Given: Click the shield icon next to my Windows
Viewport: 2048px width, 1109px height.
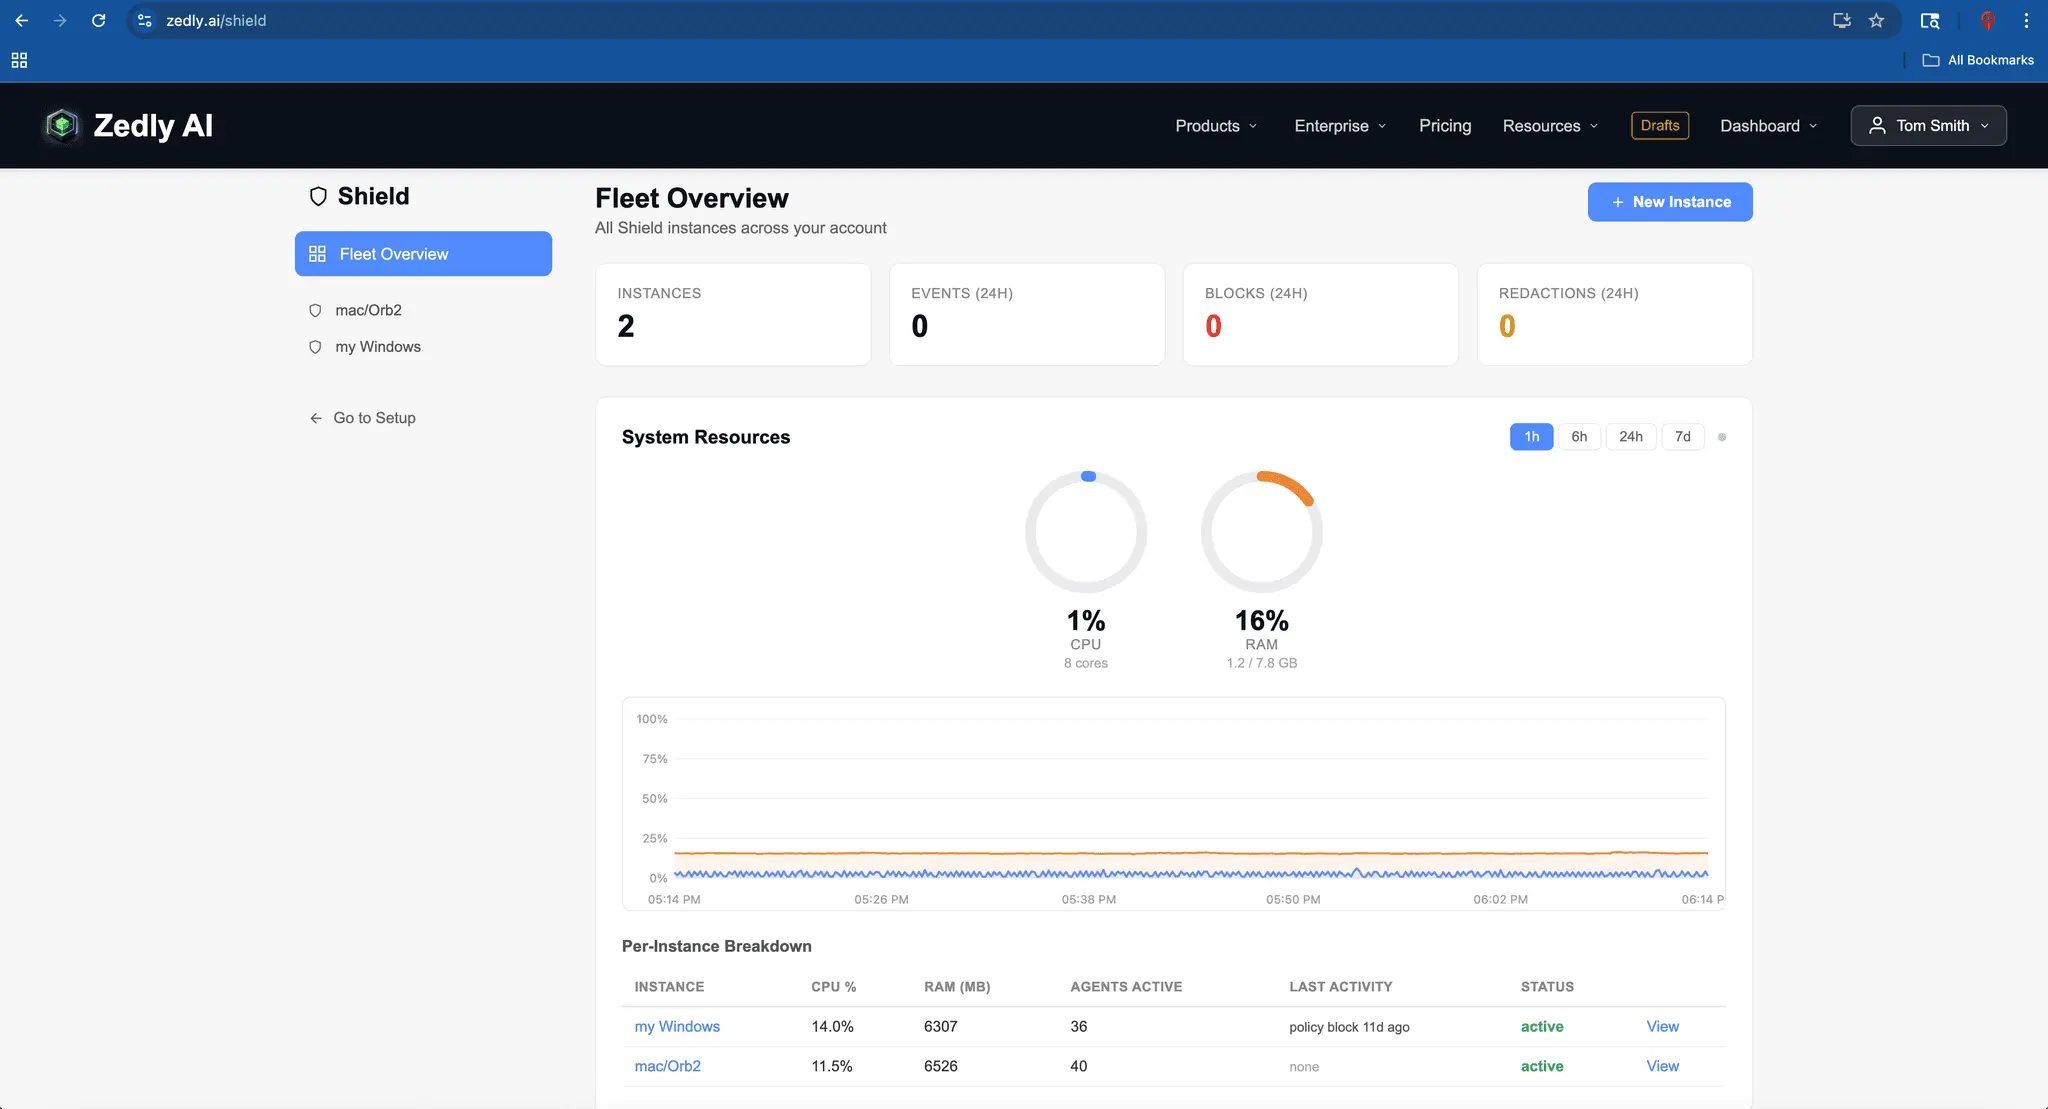Looking at the screenshot, I should [315, 347].
